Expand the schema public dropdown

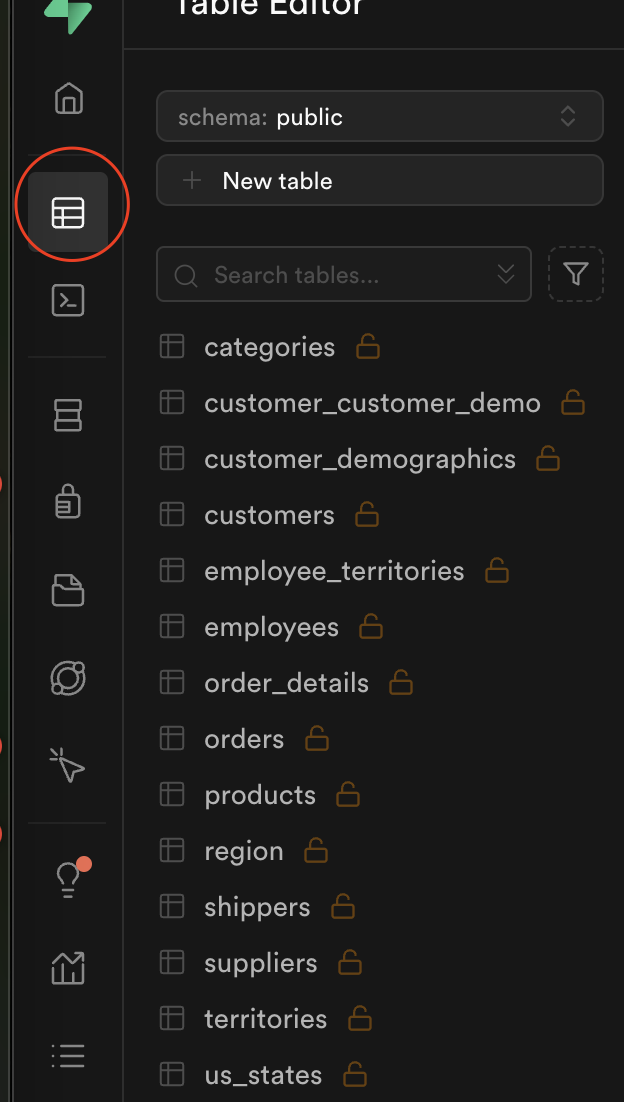tap(379, 117)
